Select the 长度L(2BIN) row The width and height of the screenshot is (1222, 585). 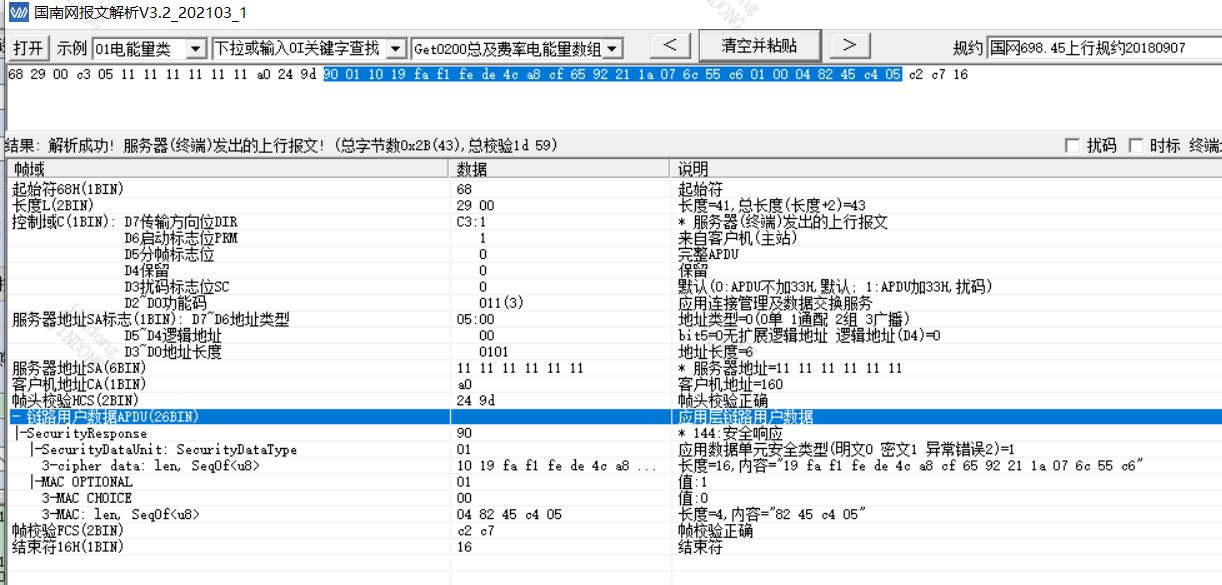point(615,205)
